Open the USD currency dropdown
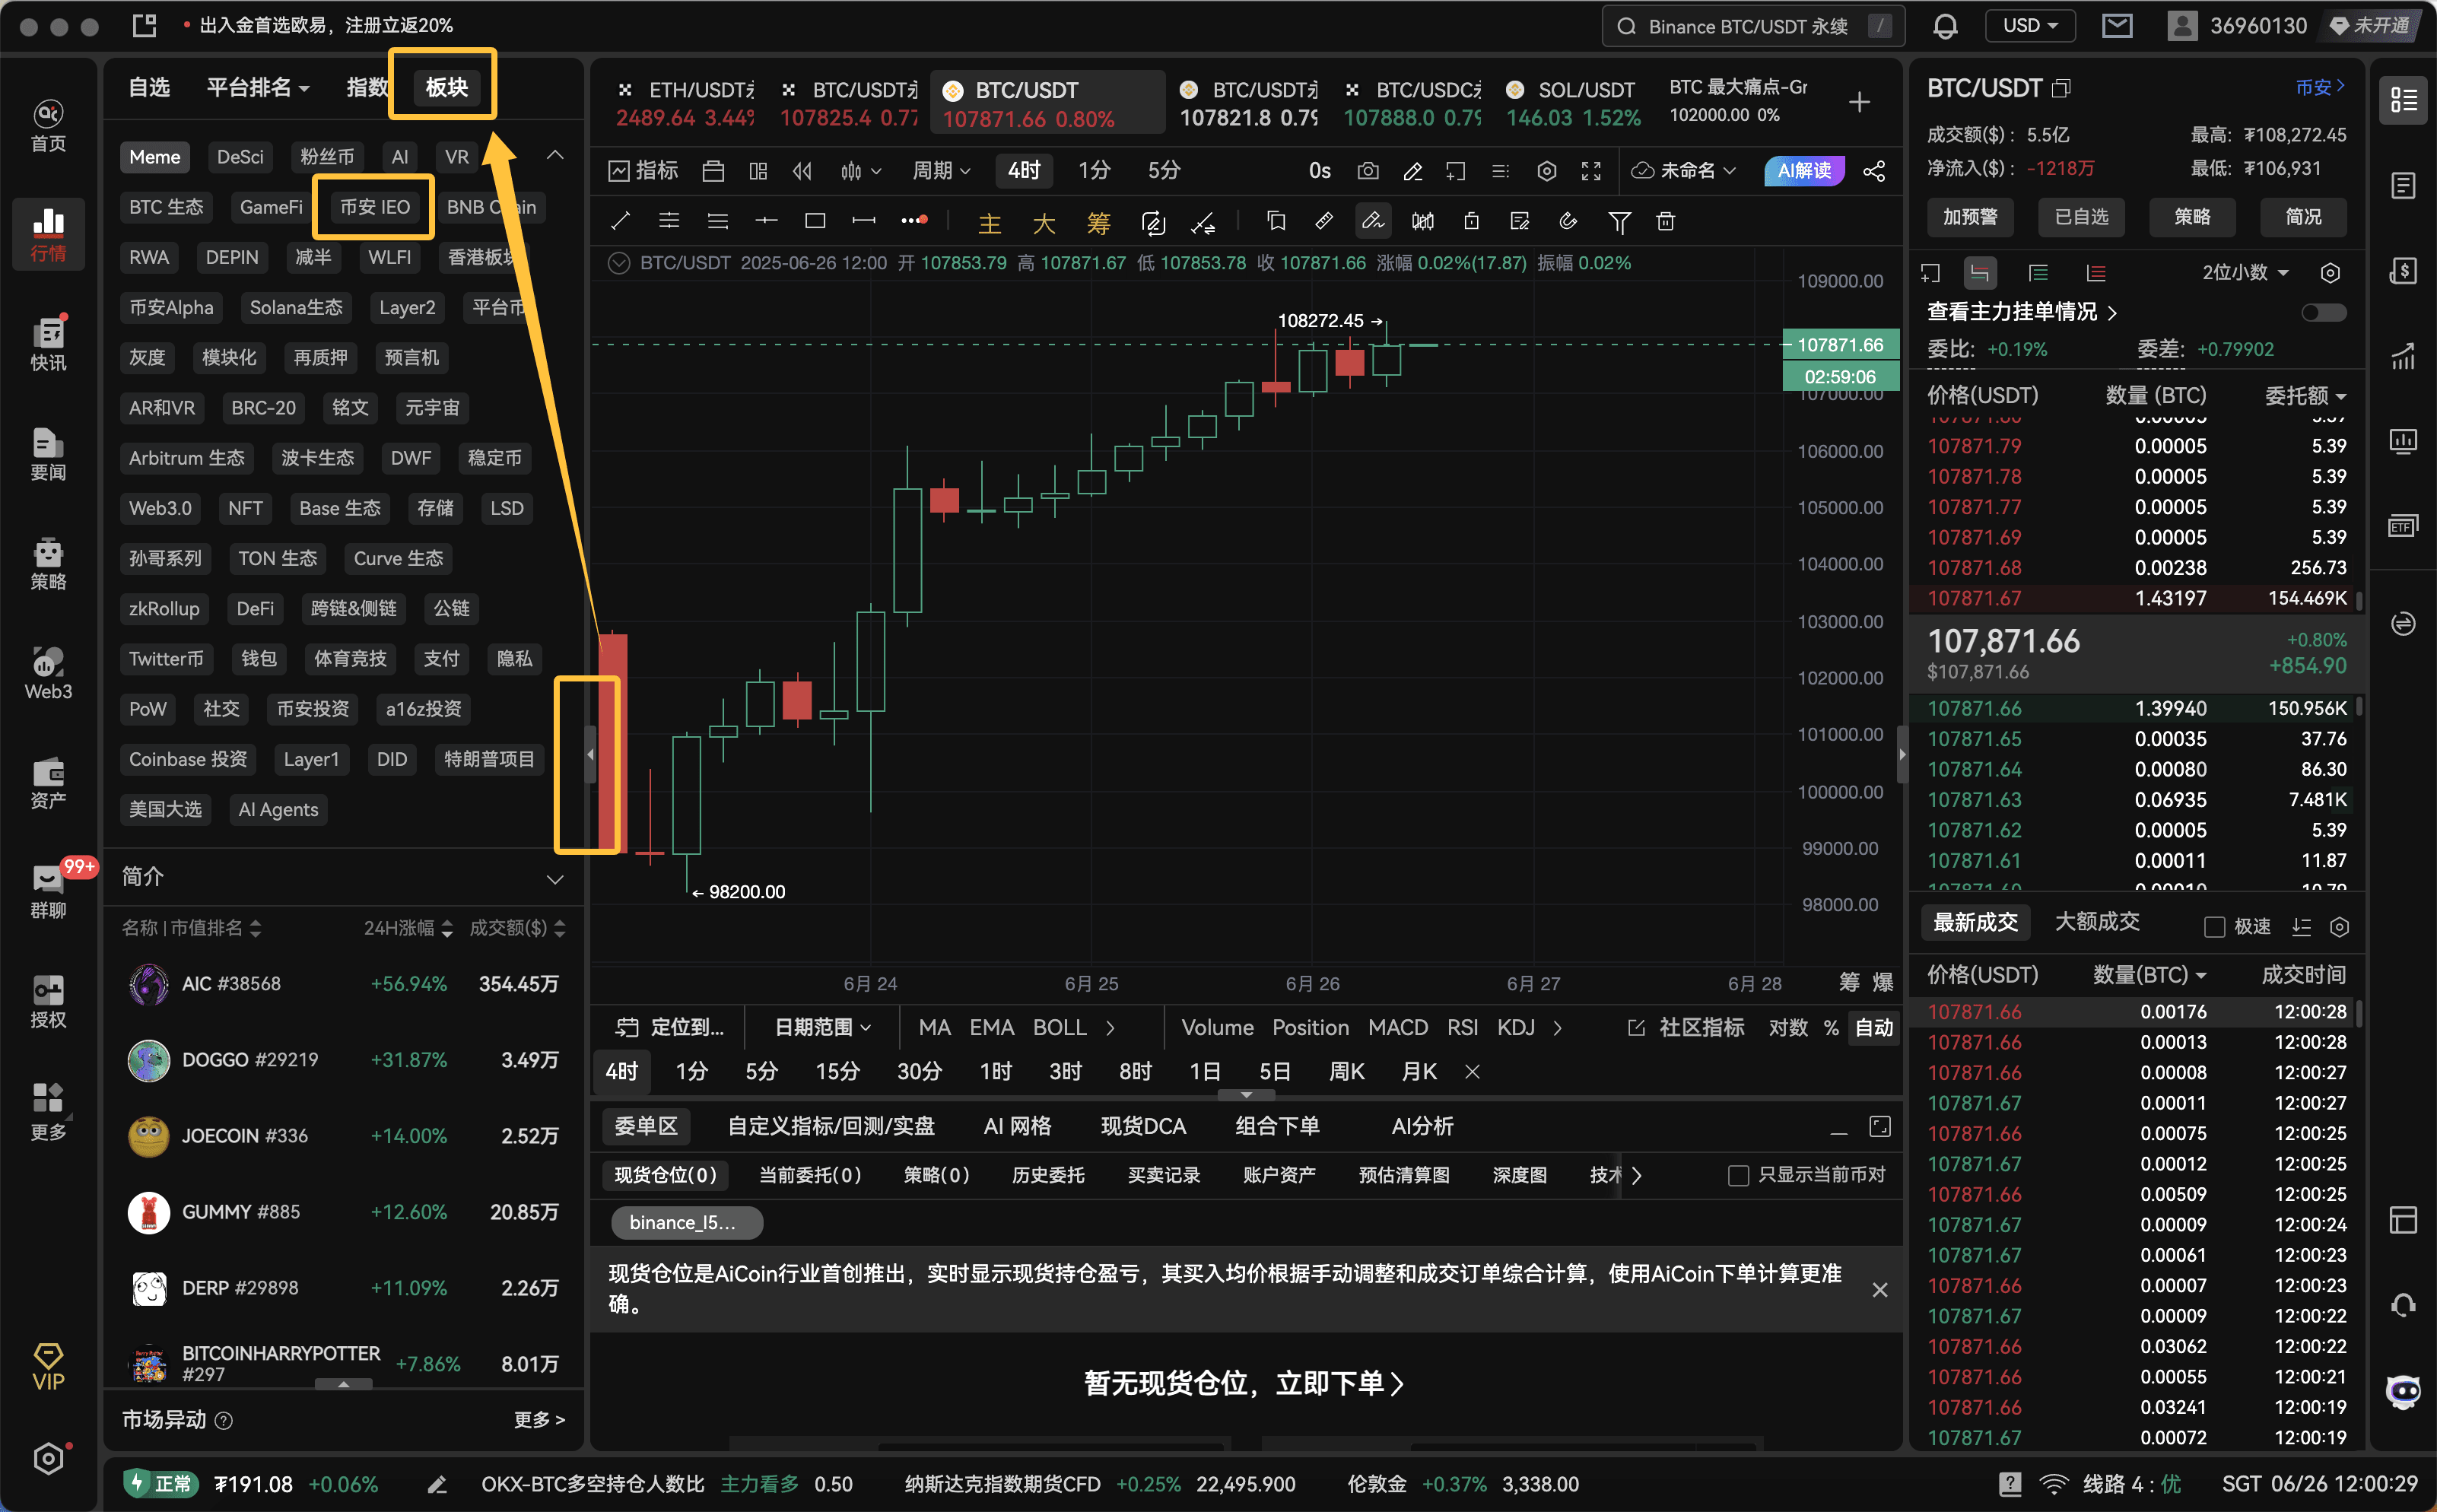This screenshot has height=1512, width=2437. (x=2029, y=26)
